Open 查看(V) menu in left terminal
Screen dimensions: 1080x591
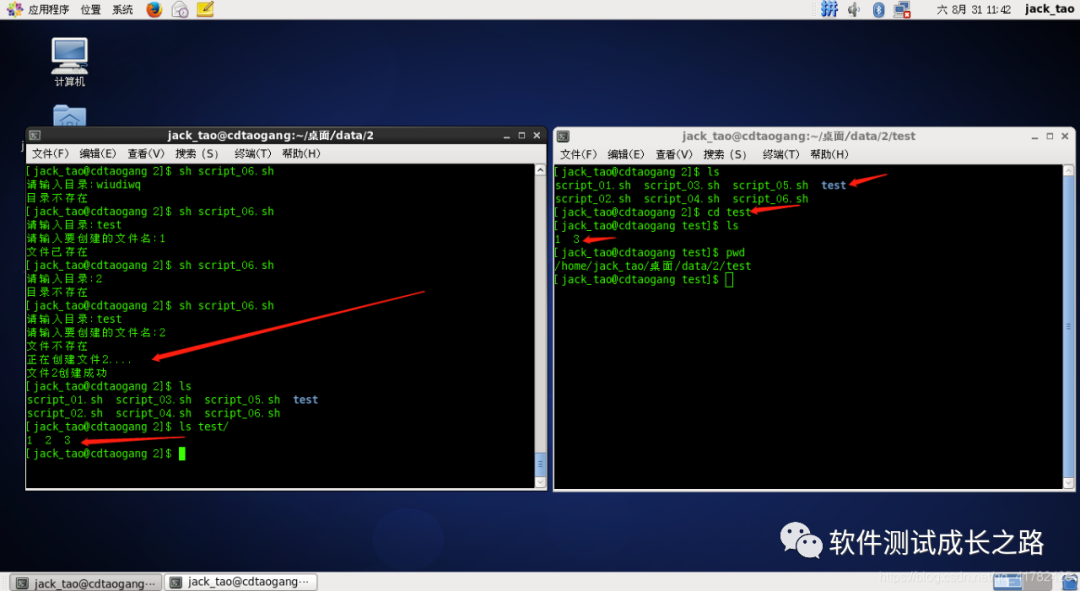[146, 154]
